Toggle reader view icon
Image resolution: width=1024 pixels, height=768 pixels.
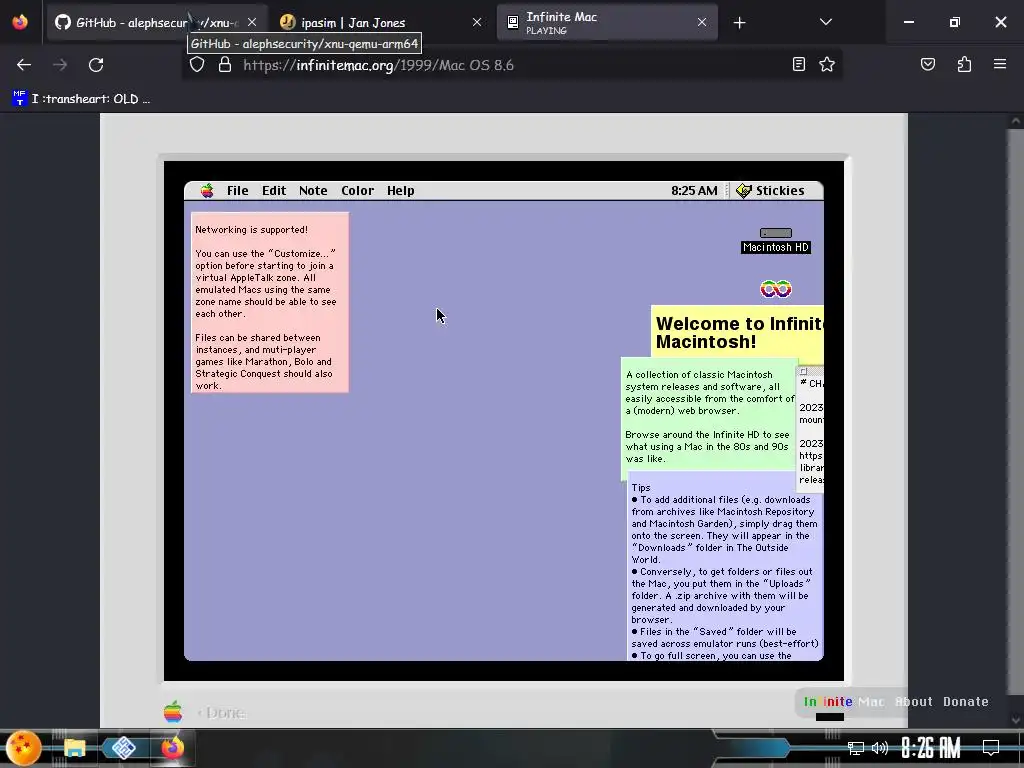pos(798,64)
